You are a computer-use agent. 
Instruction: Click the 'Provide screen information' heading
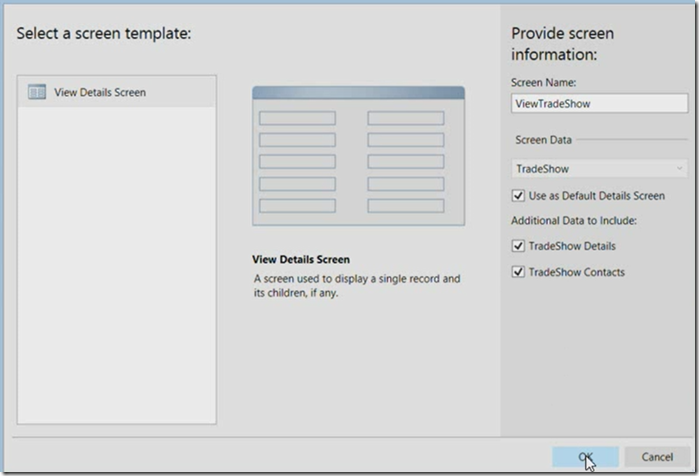(562, 43)
